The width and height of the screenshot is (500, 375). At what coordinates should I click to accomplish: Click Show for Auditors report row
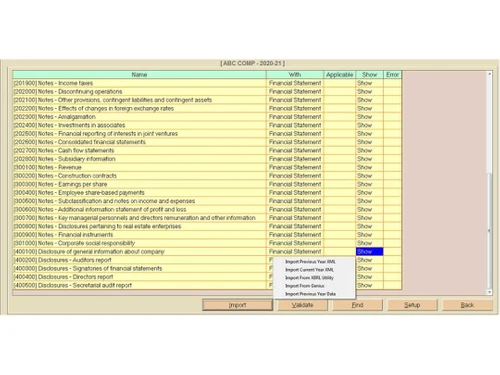coord(369,260)
